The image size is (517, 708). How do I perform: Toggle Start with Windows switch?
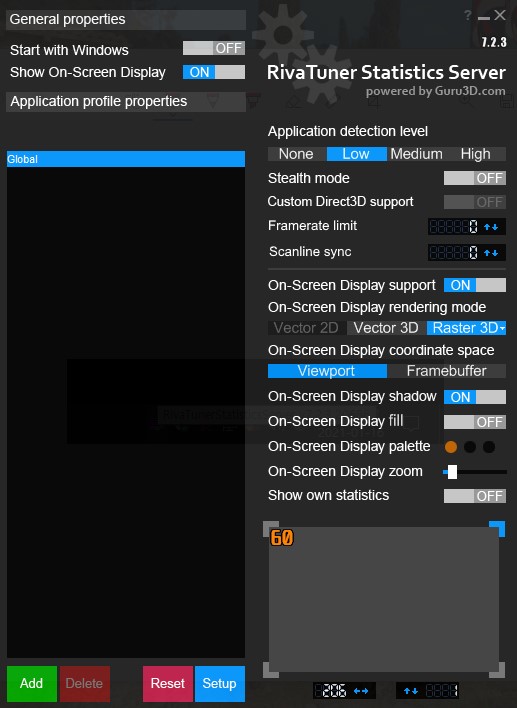214,48
